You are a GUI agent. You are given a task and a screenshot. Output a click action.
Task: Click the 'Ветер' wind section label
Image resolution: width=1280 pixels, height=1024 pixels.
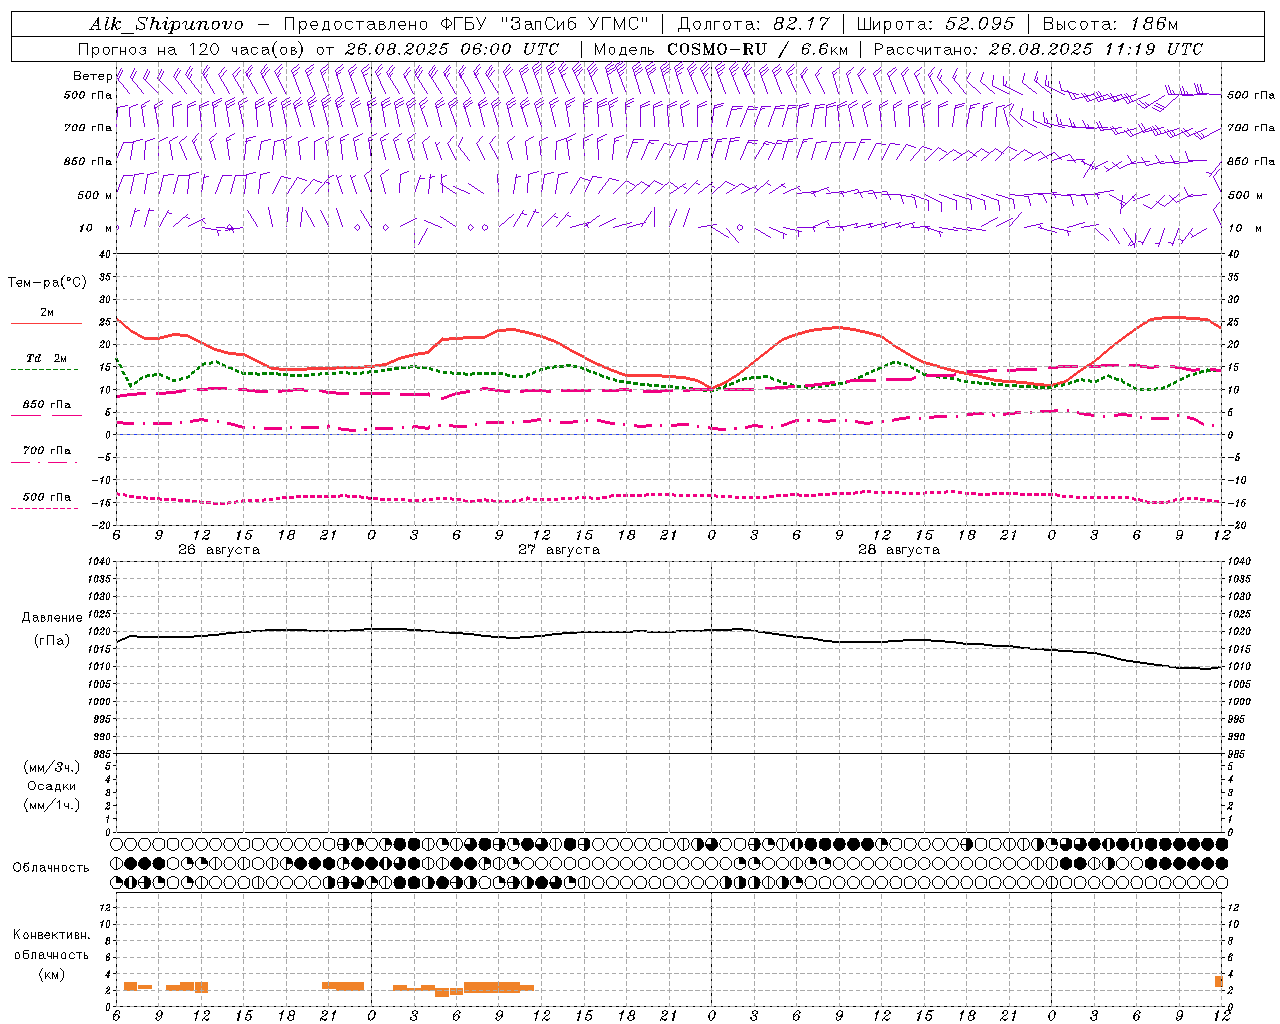pos(92,76)
